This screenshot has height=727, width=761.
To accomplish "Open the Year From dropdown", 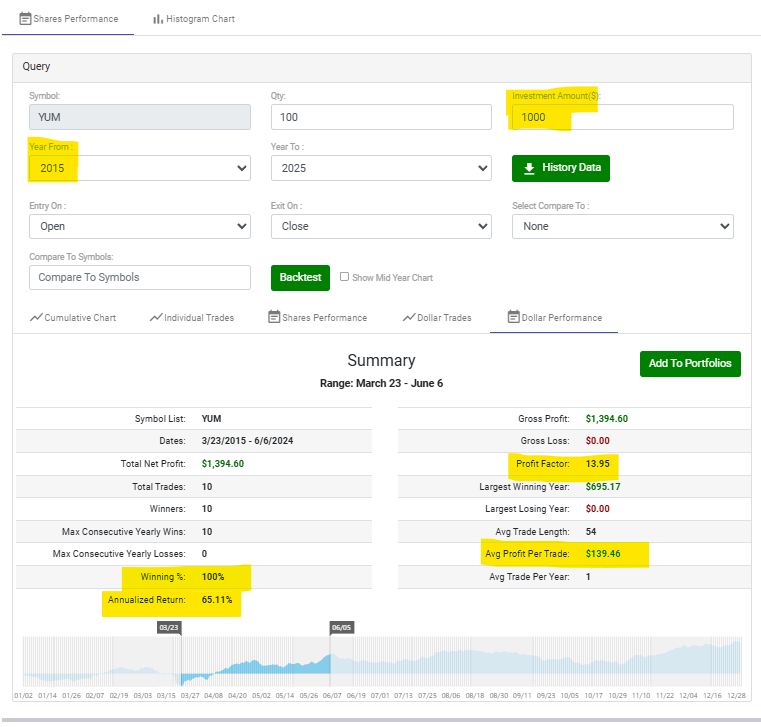I will [x=140, y=168].
